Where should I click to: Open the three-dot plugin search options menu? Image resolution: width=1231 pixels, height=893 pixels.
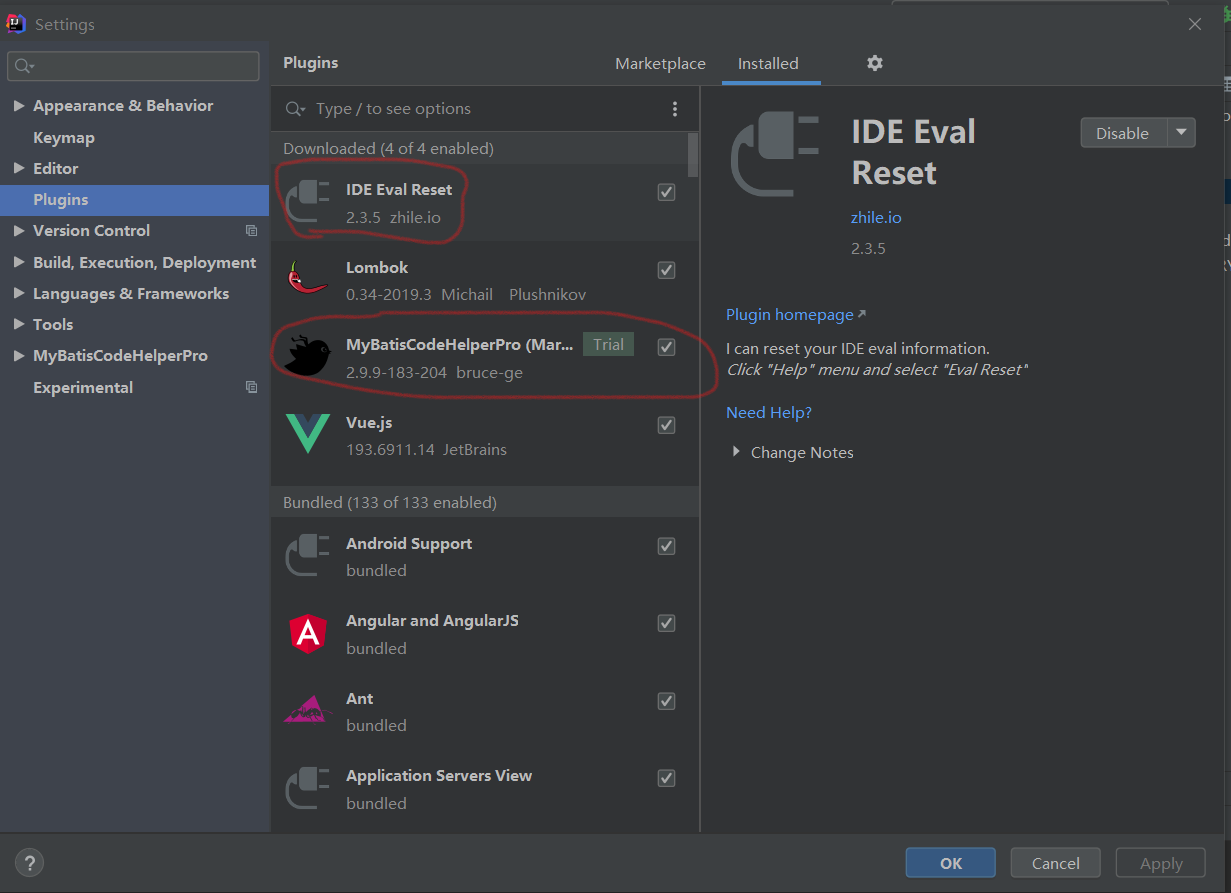pos(675,109)
